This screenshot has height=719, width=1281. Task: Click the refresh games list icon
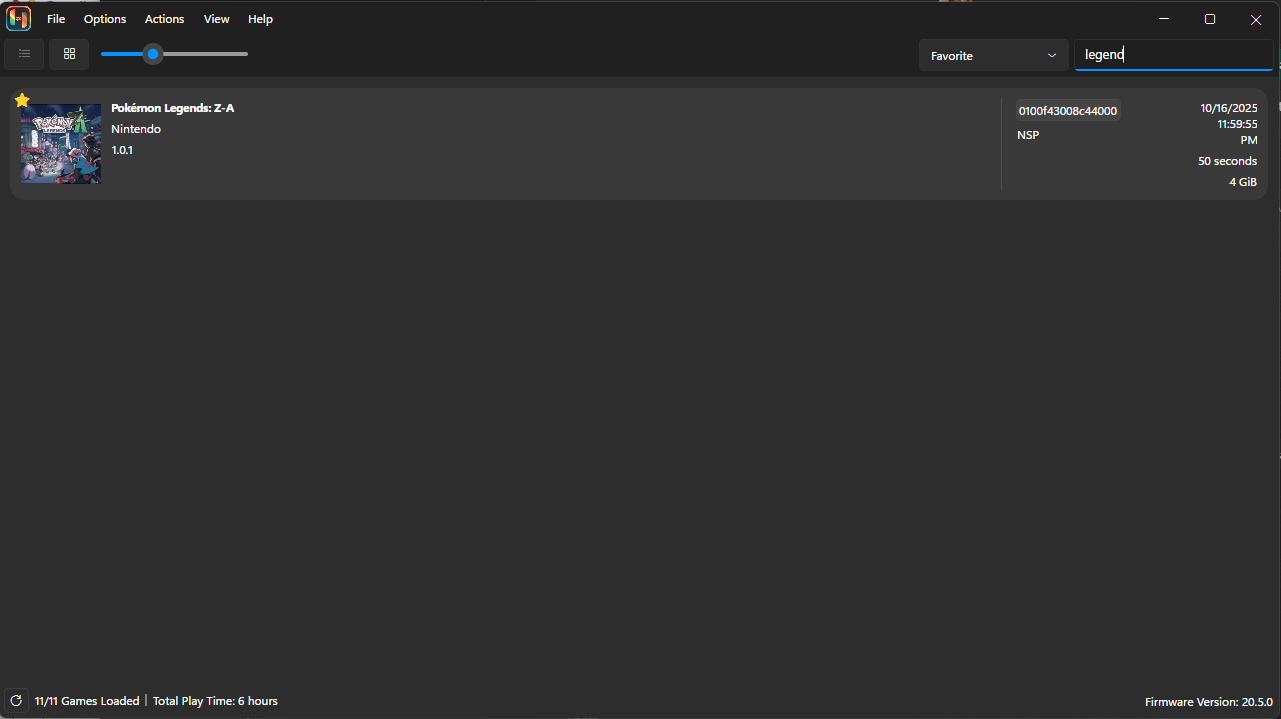(15, 701)
